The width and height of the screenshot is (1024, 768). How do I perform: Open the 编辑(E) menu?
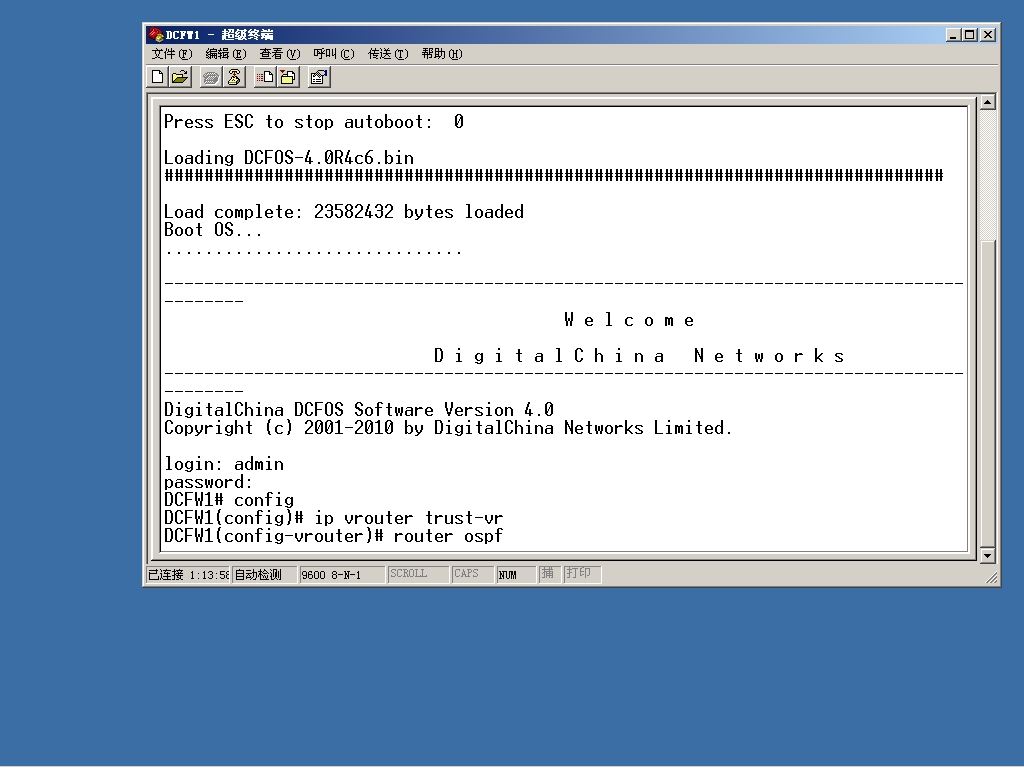226,54
